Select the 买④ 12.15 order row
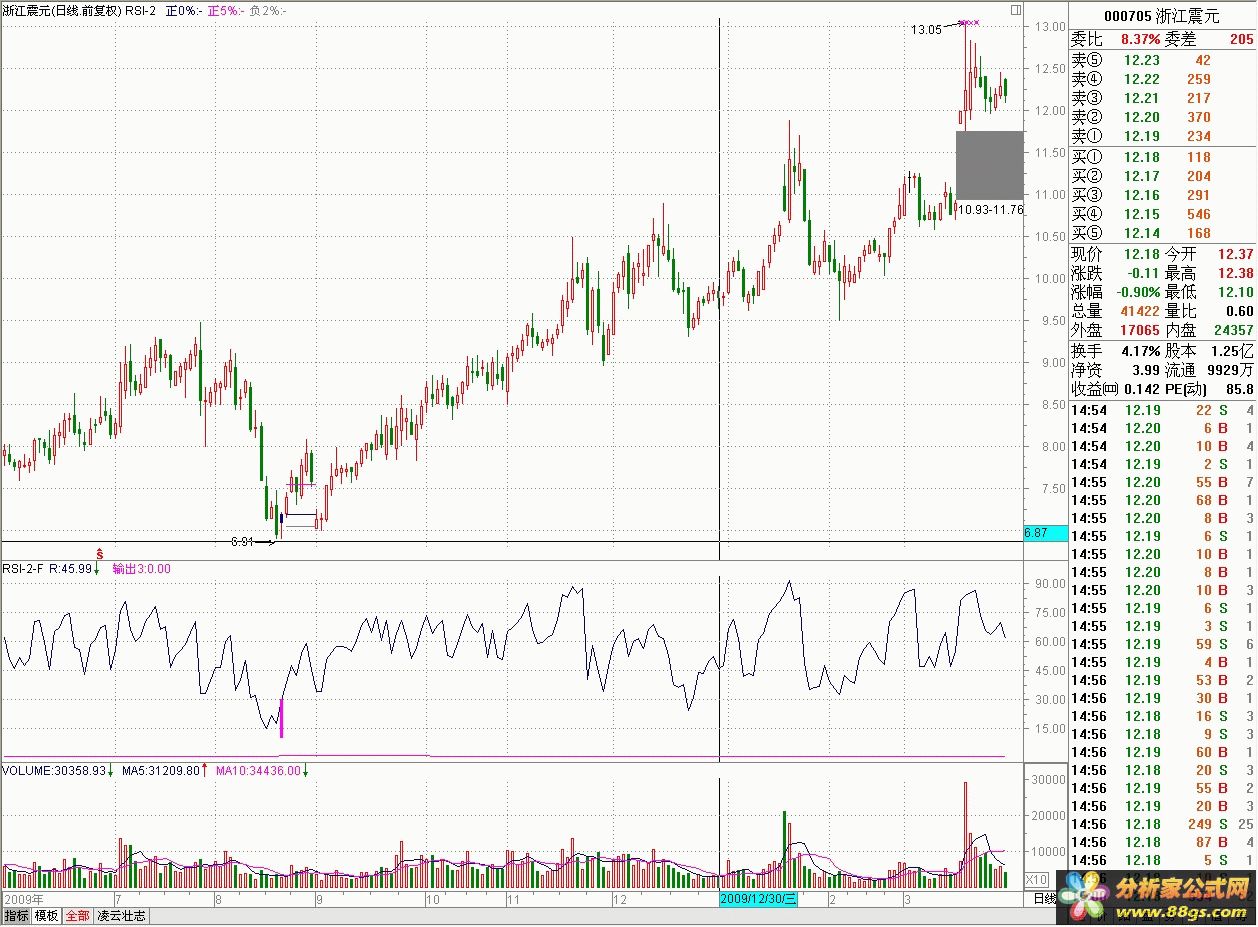 pos(1162,214)
